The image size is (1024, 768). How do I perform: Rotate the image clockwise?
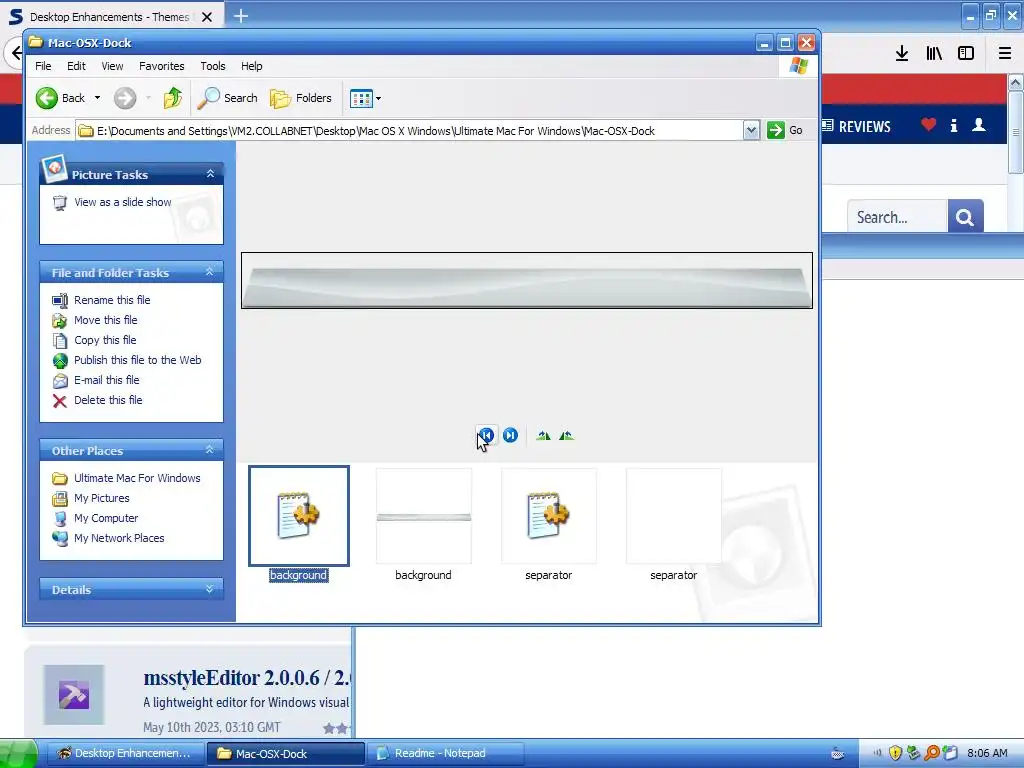click(543, 436)
